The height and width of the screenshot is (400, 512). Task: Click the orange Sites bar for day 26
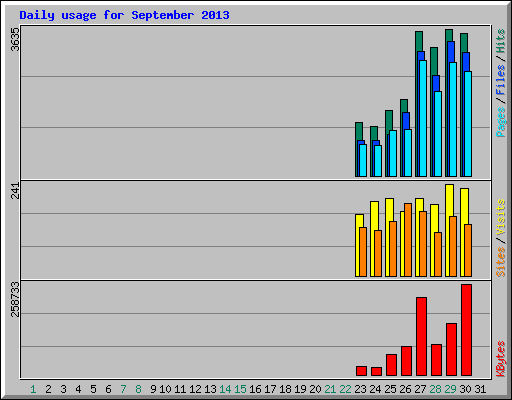coord(408,240)
